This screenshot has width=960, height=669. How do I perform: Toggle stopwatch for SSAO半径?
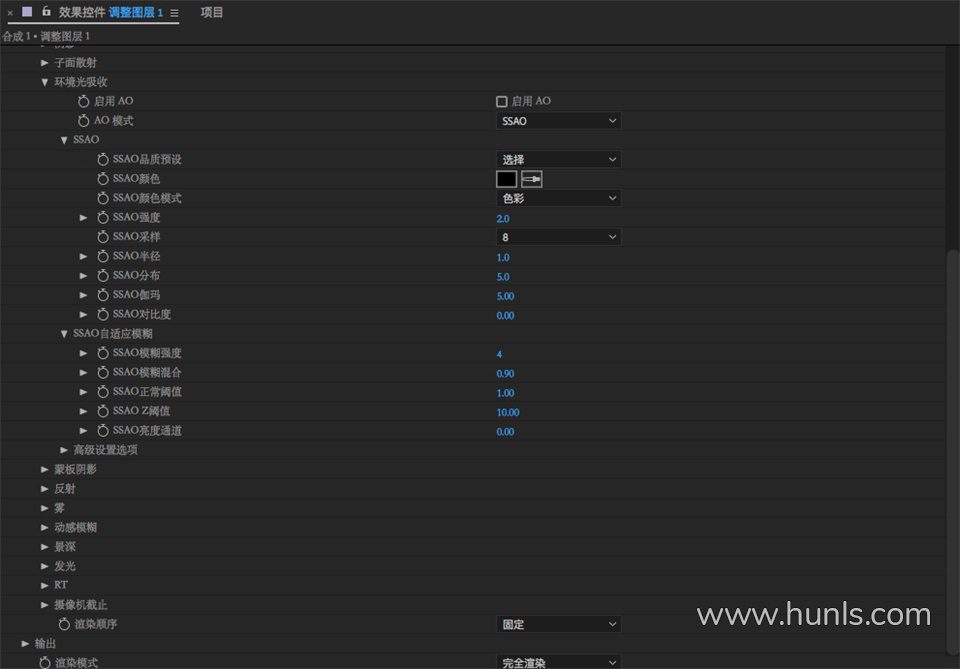tap(103, 256)
